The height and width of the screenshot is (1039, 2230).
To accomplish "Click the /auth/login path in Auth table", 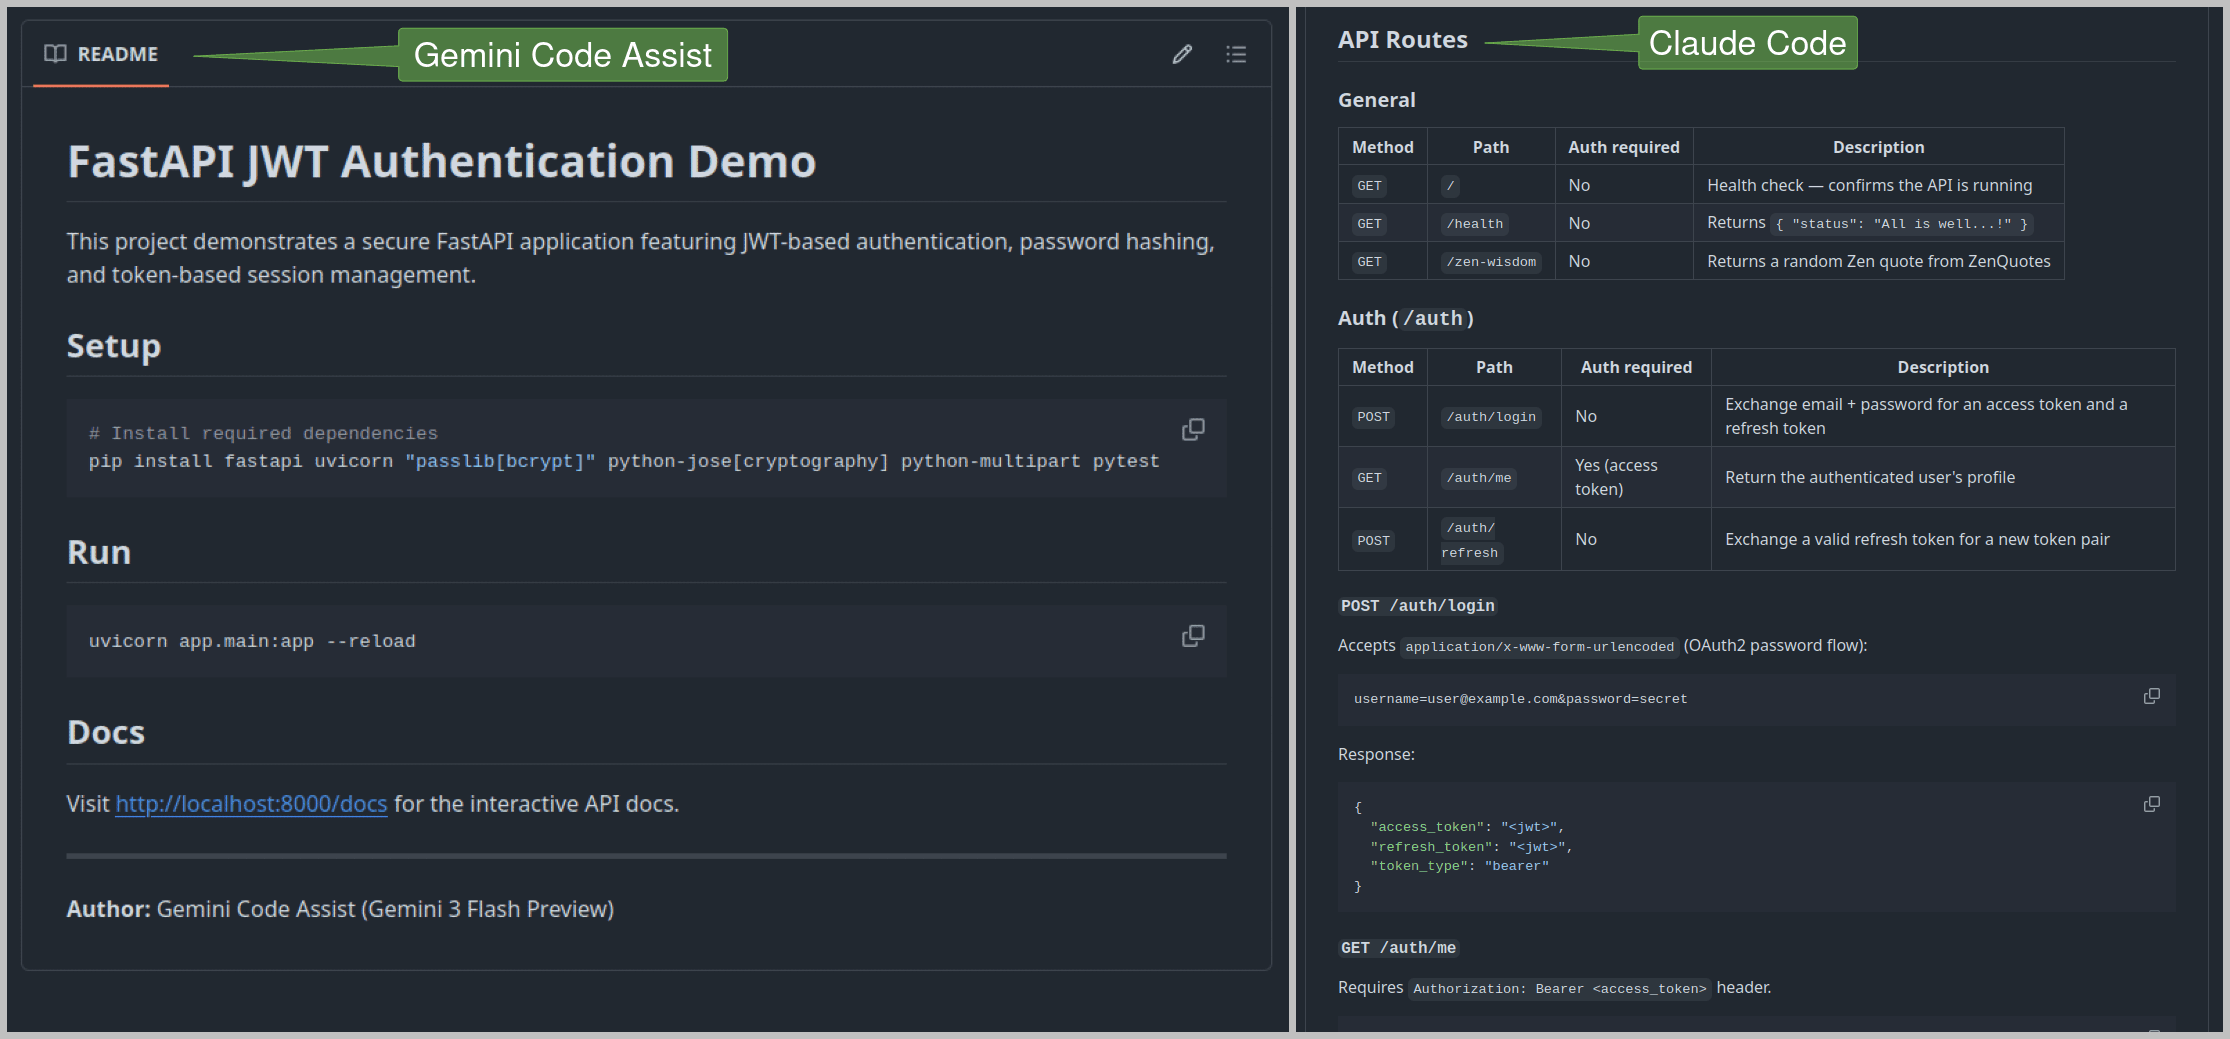I will 1491,417.
